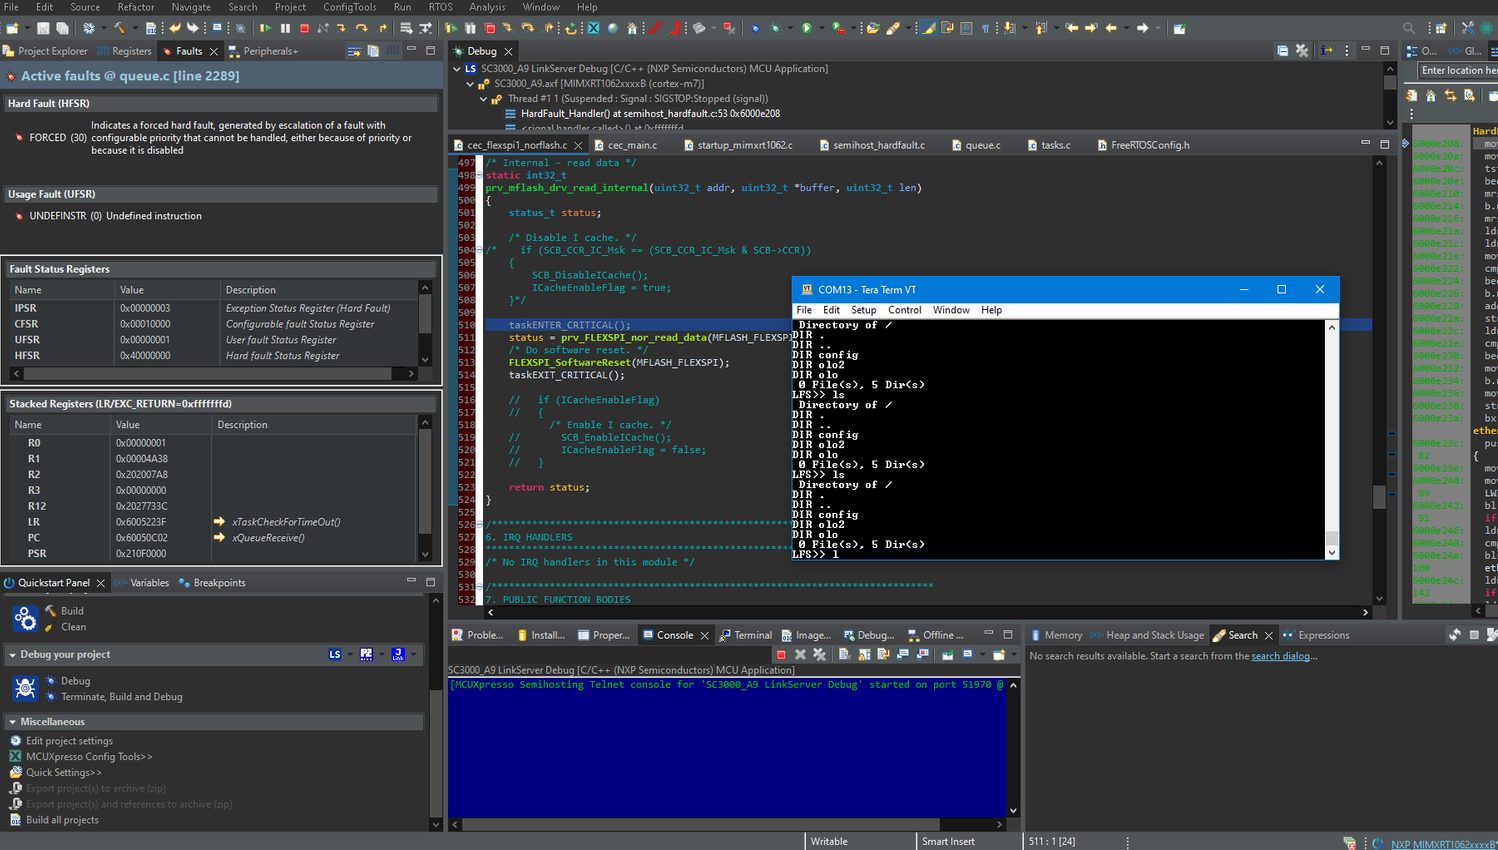Screen dimensions: 1498x850
Task: Click the red Terminate button in Console toolbar
Action: 781,654
